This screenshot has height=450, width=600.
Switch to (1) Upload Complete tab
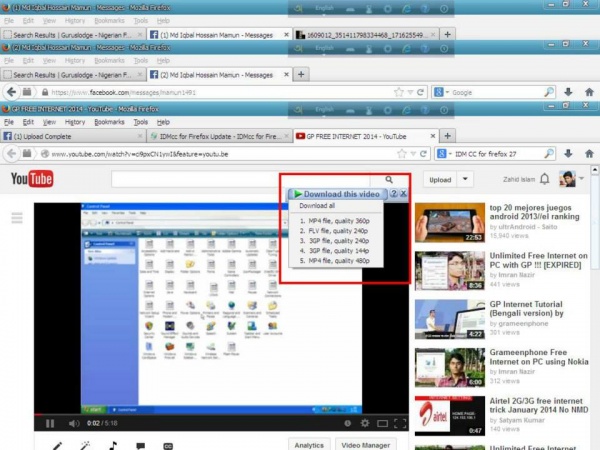click(x=73, y=136)
